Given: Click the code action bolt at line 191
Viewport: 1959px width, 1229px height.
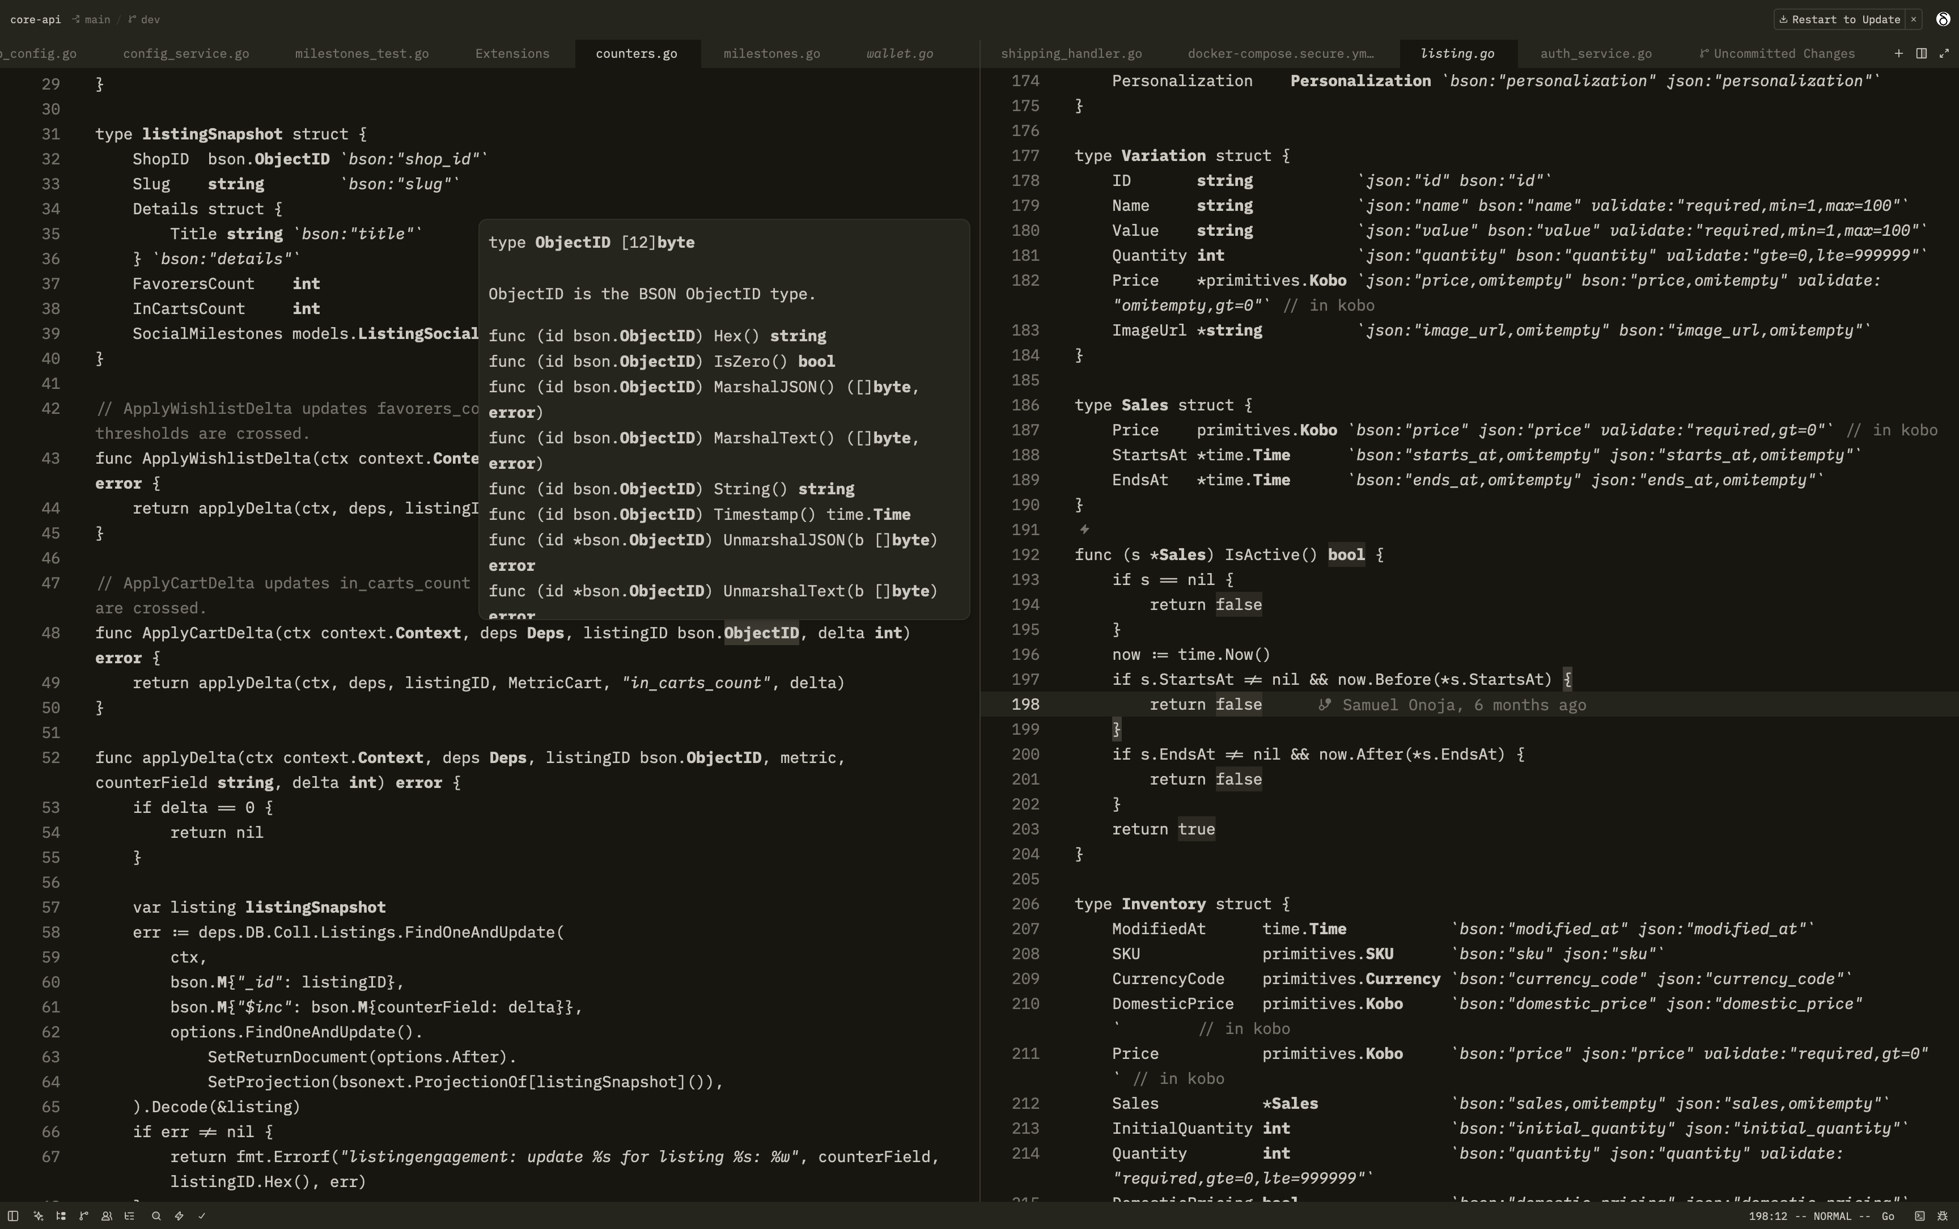Looking at the screenshot, I should coord(1084,529).
